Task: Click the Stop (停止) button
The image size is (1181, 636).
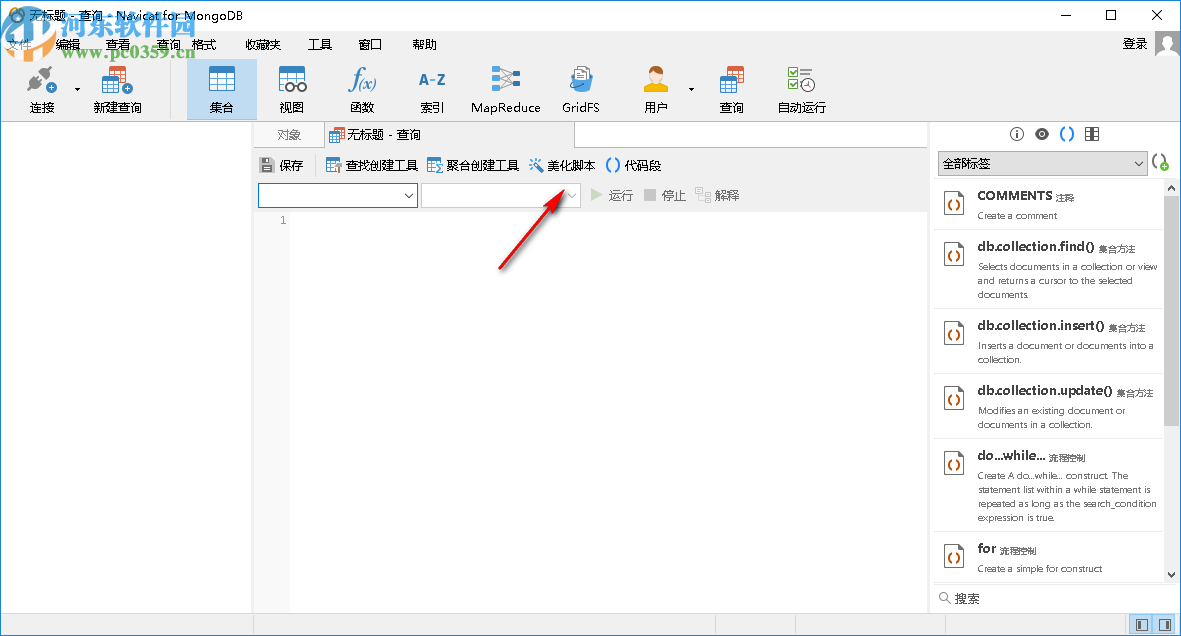Action: 664,195
